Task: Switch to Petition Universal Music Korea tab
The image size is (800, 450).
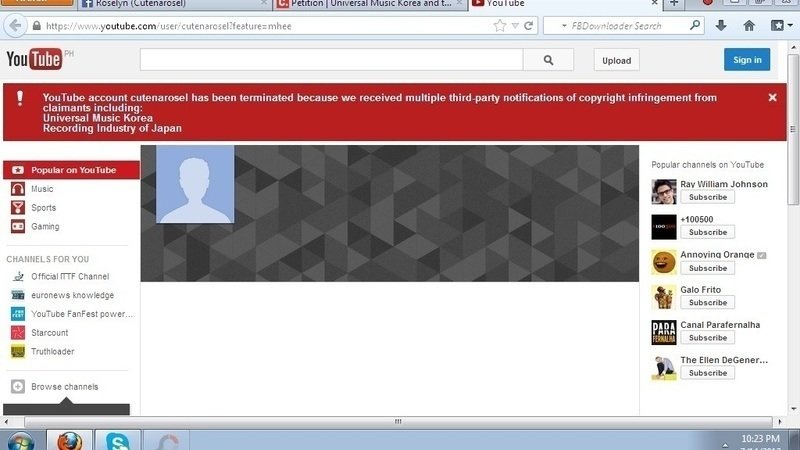Action: [x=370, y=4]
